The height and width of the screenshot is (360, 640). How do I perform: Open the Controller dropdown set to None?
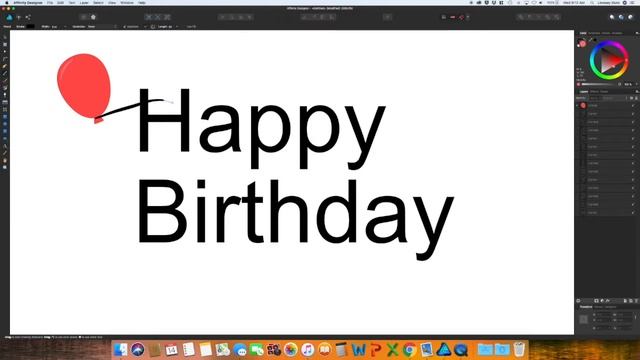102,27
